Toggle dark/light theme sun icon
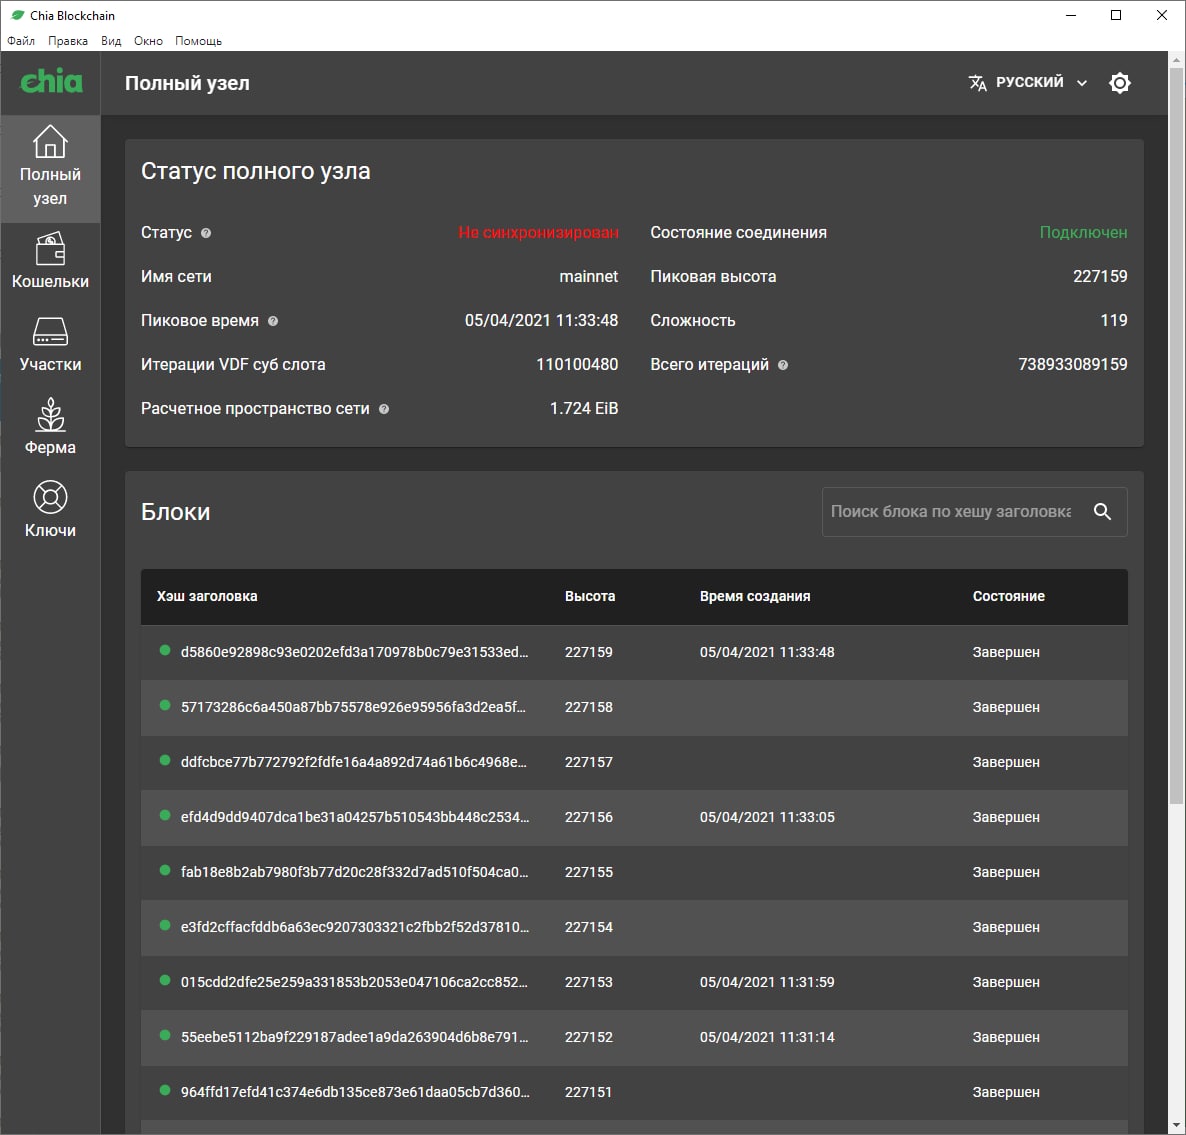The image size is (1186, 1135). (x=1119, y=82)
